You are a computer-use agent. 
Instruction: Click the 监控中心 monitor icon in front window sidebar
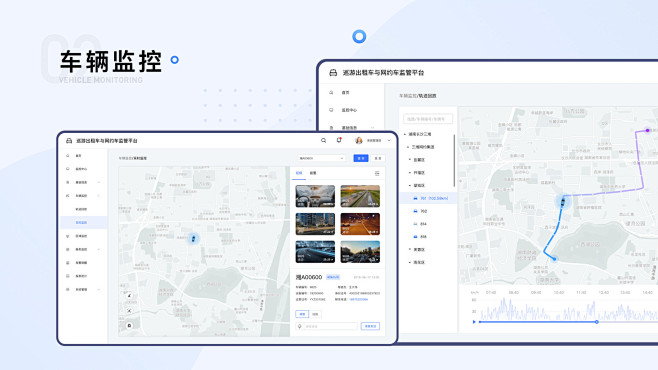[x=68, y=169]
